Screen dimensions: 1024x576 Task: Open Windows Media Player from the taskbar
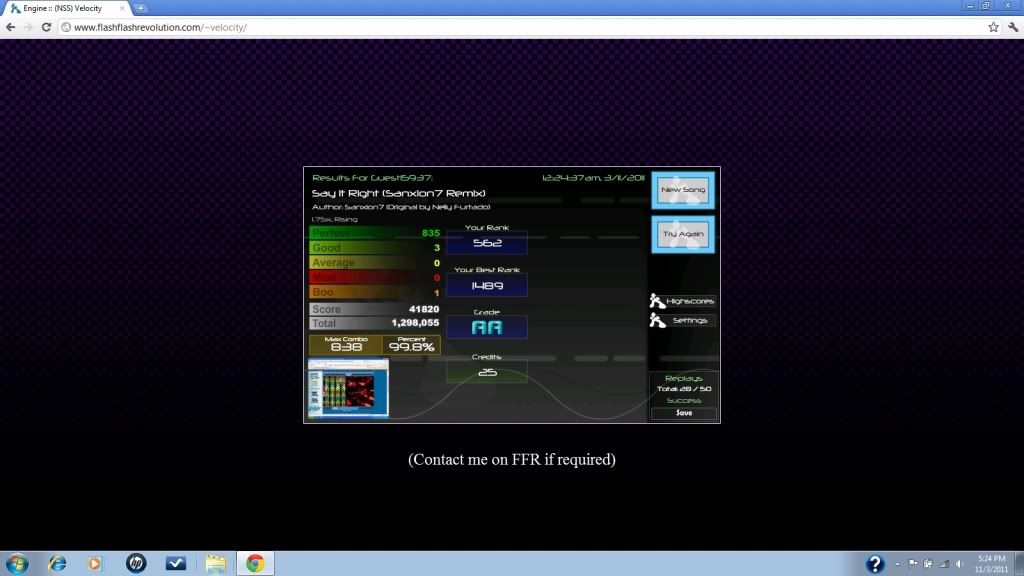pos(95,563)
